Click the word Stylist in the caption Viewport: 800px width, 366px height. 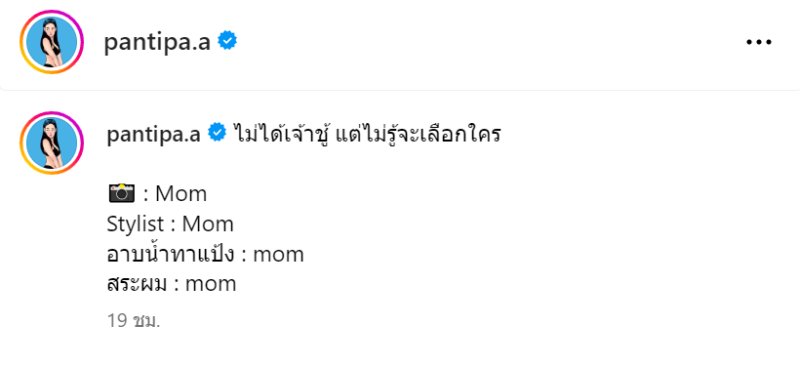click(x=135, y=225)
